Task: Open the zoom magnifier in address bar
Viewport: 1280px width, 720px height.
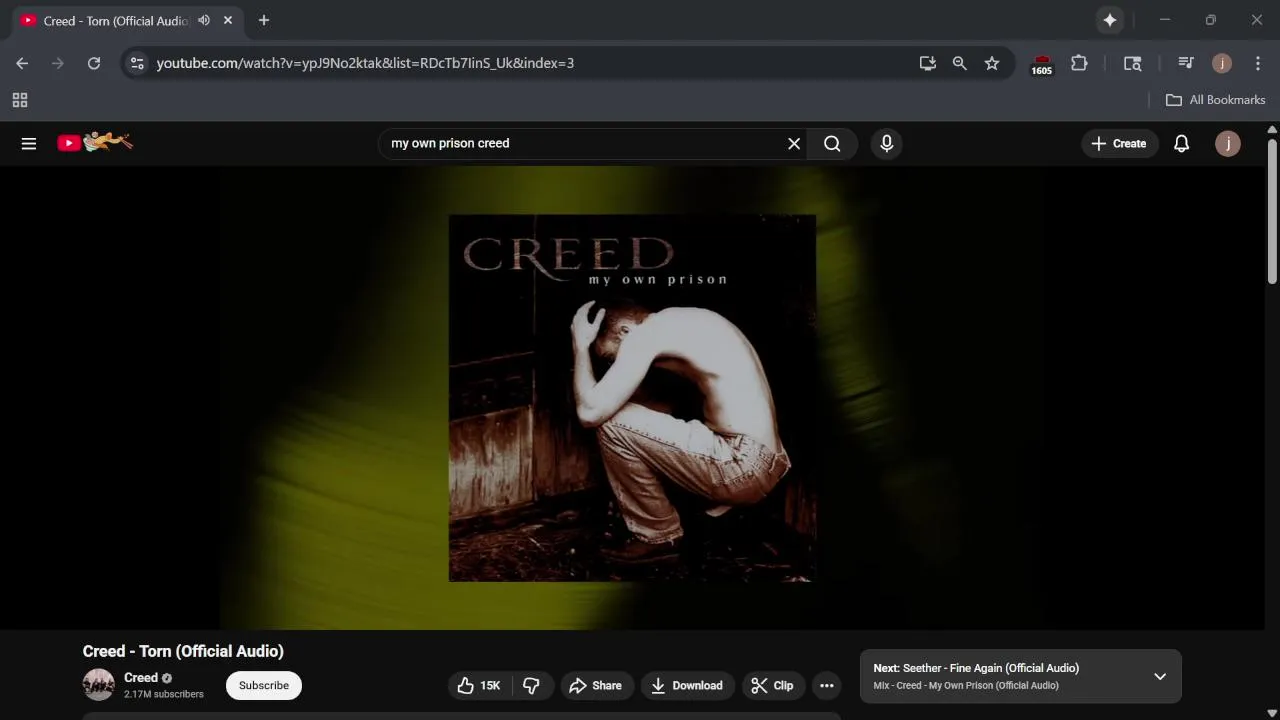Action: 960,63
